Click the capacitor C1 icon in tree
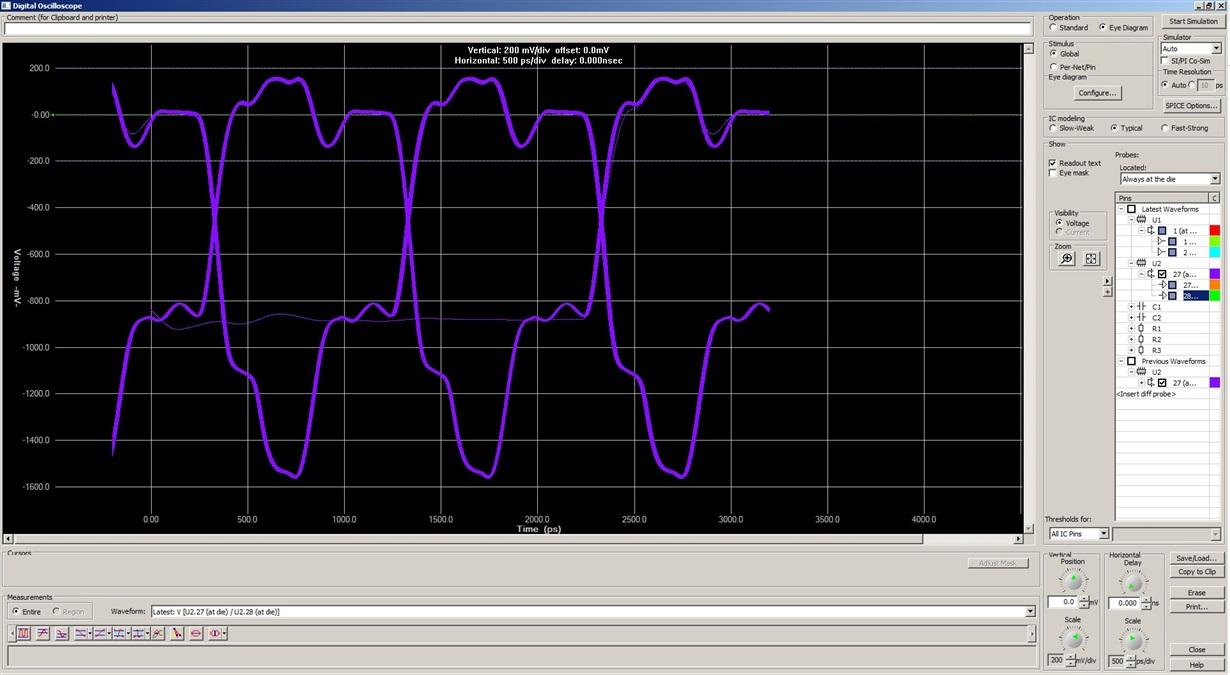The width and height of the screenshot is (1230, 675). (x=1142, y=307)
